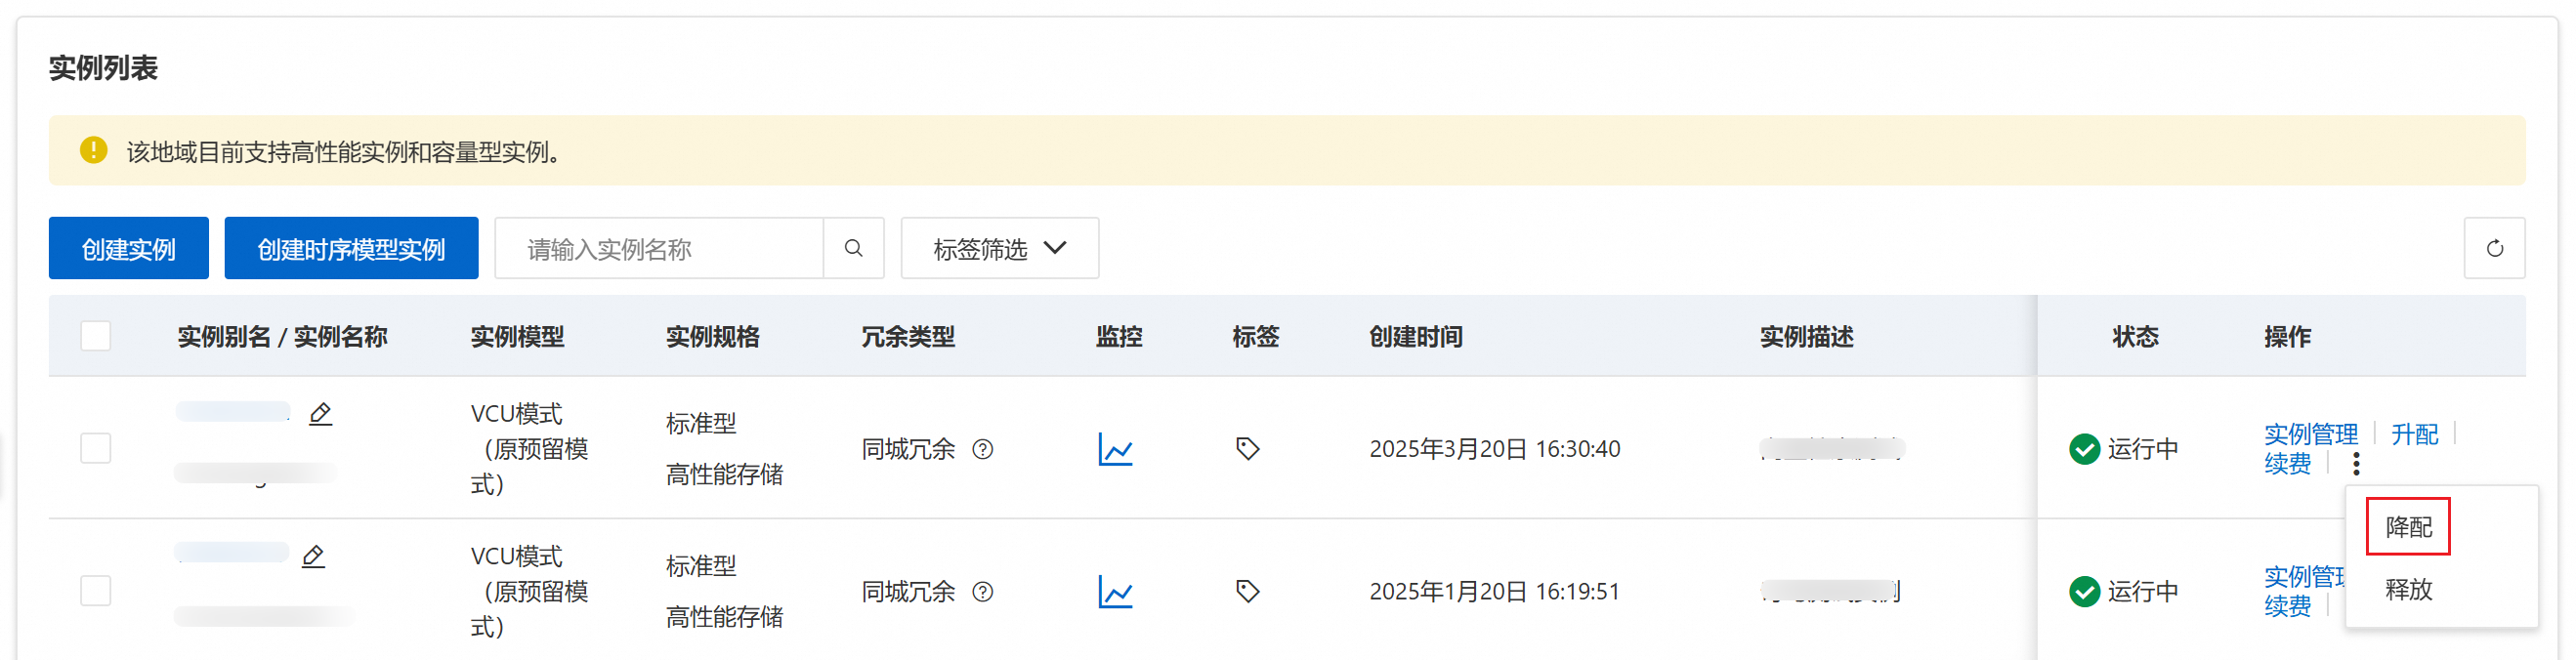
Task: Click the 创建时序模型实例 button
Action: click(351, 248)
